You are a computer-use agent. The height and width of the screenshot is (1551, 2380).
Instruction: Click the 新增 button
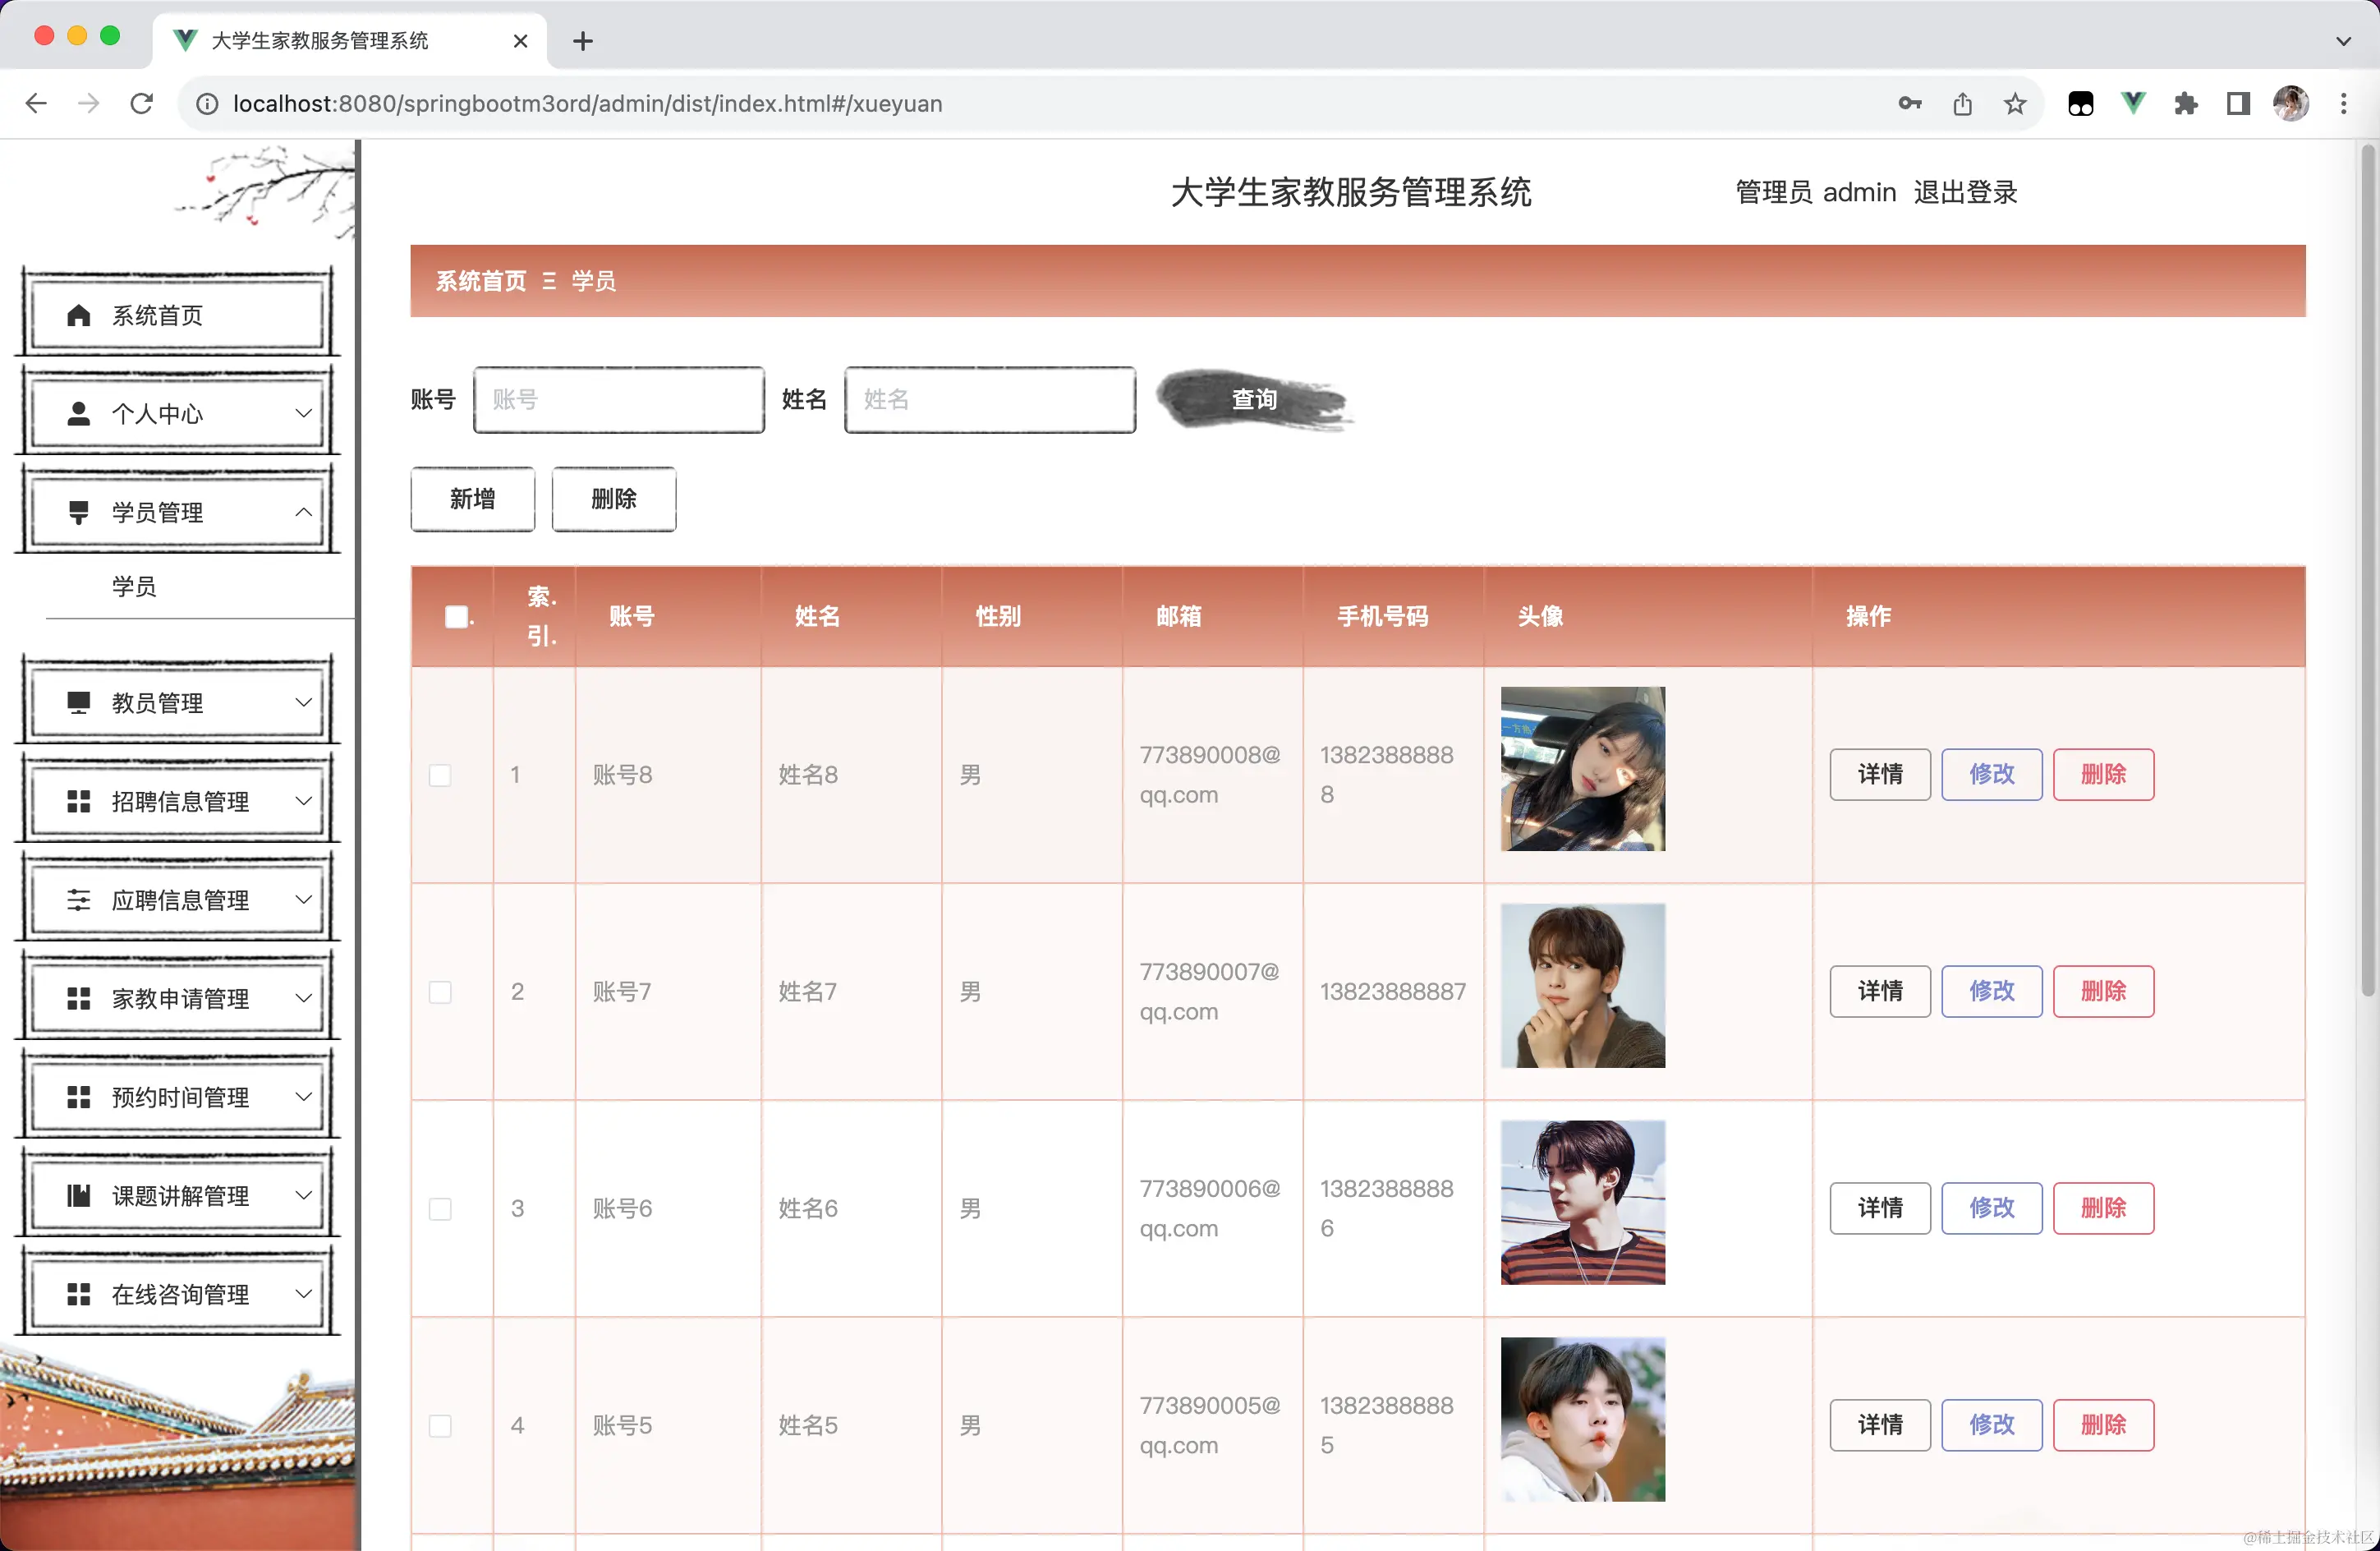[x=472, y=499]
